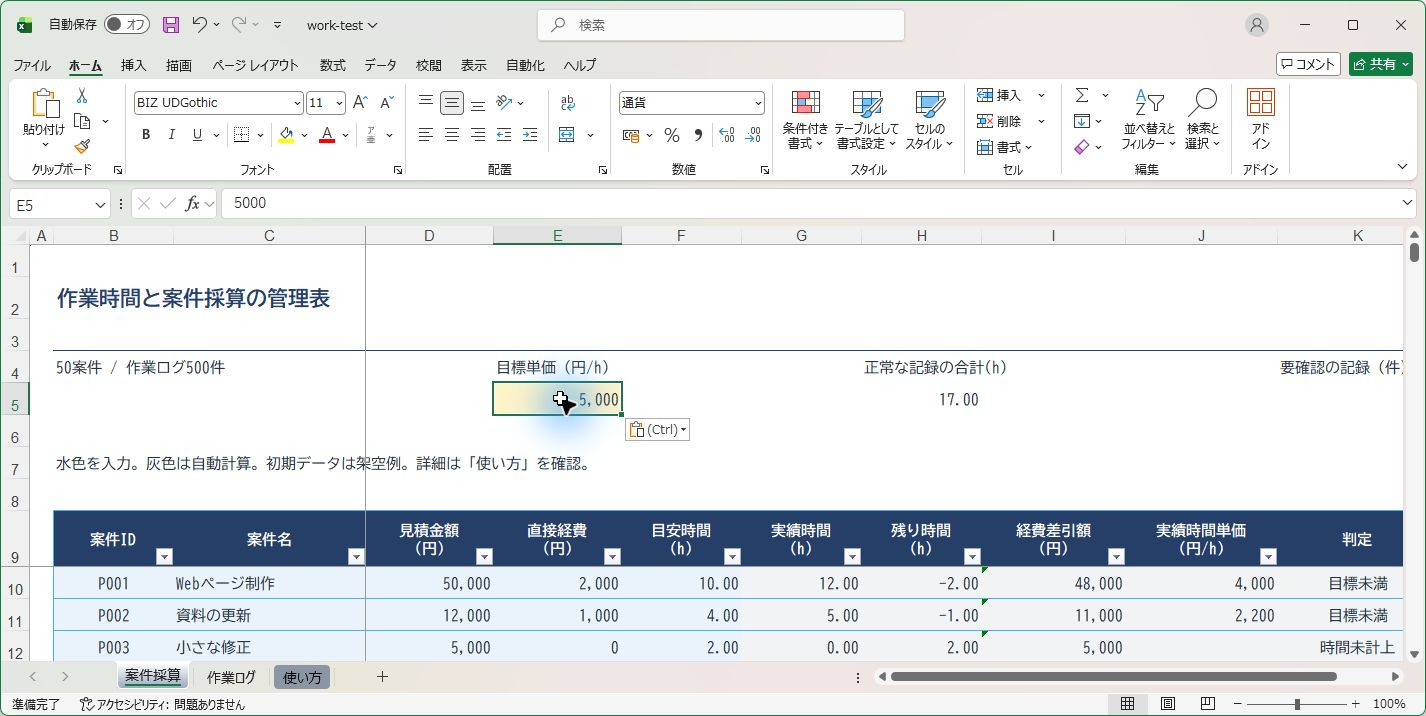Expand the Name Box dropdown
This screenshot has height=716, width=1426.
point(100,204)
